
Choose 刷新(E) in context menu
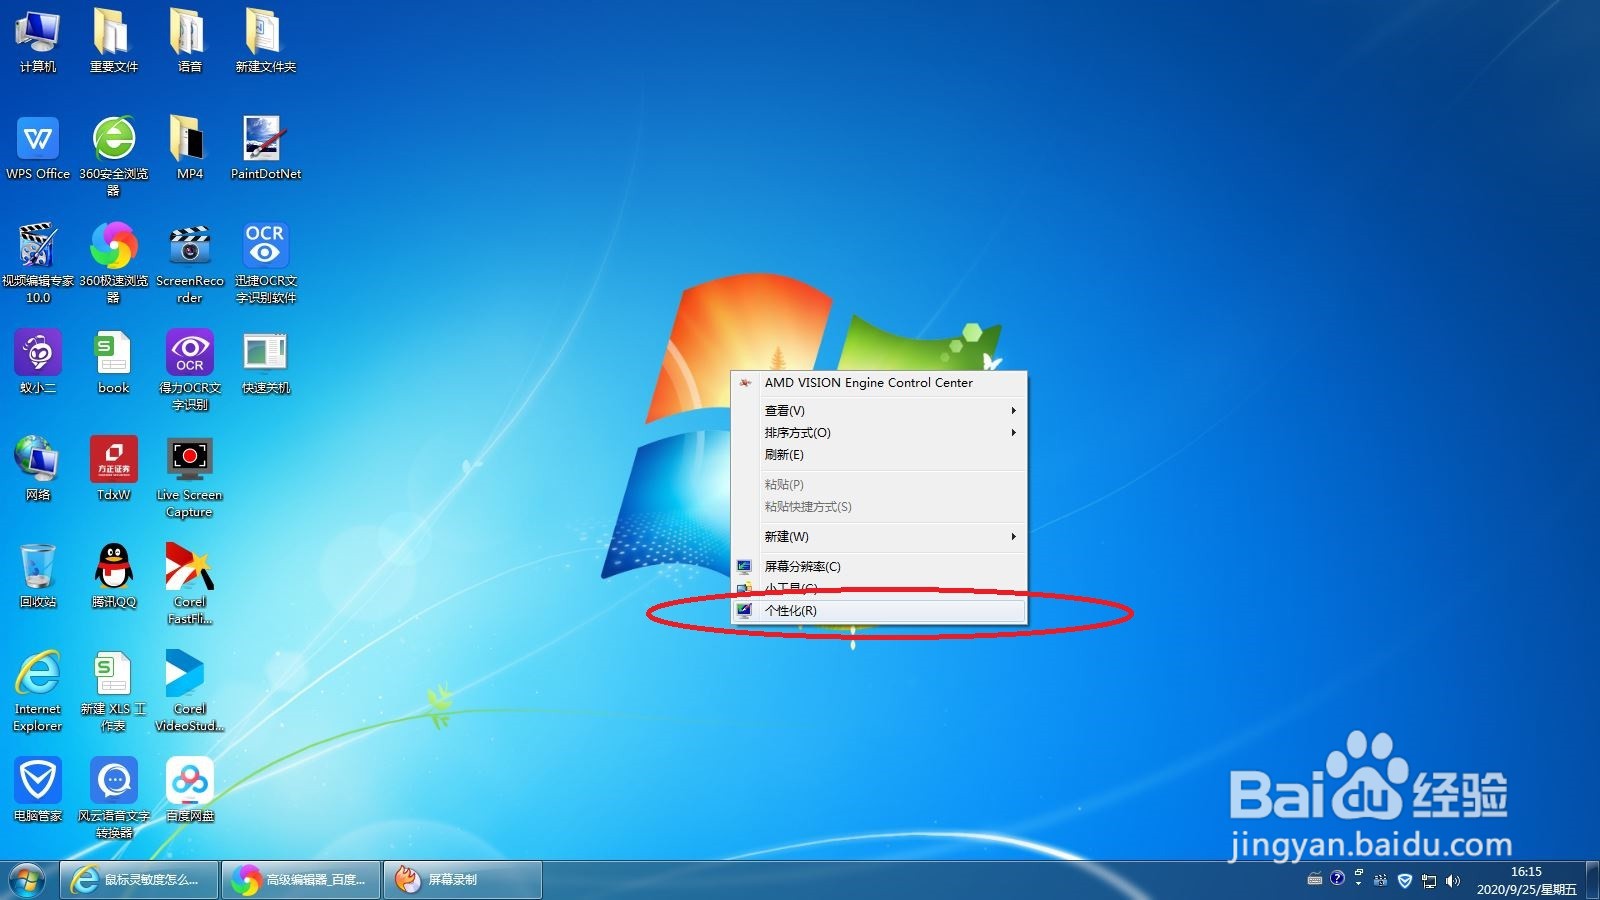[879, 454]
